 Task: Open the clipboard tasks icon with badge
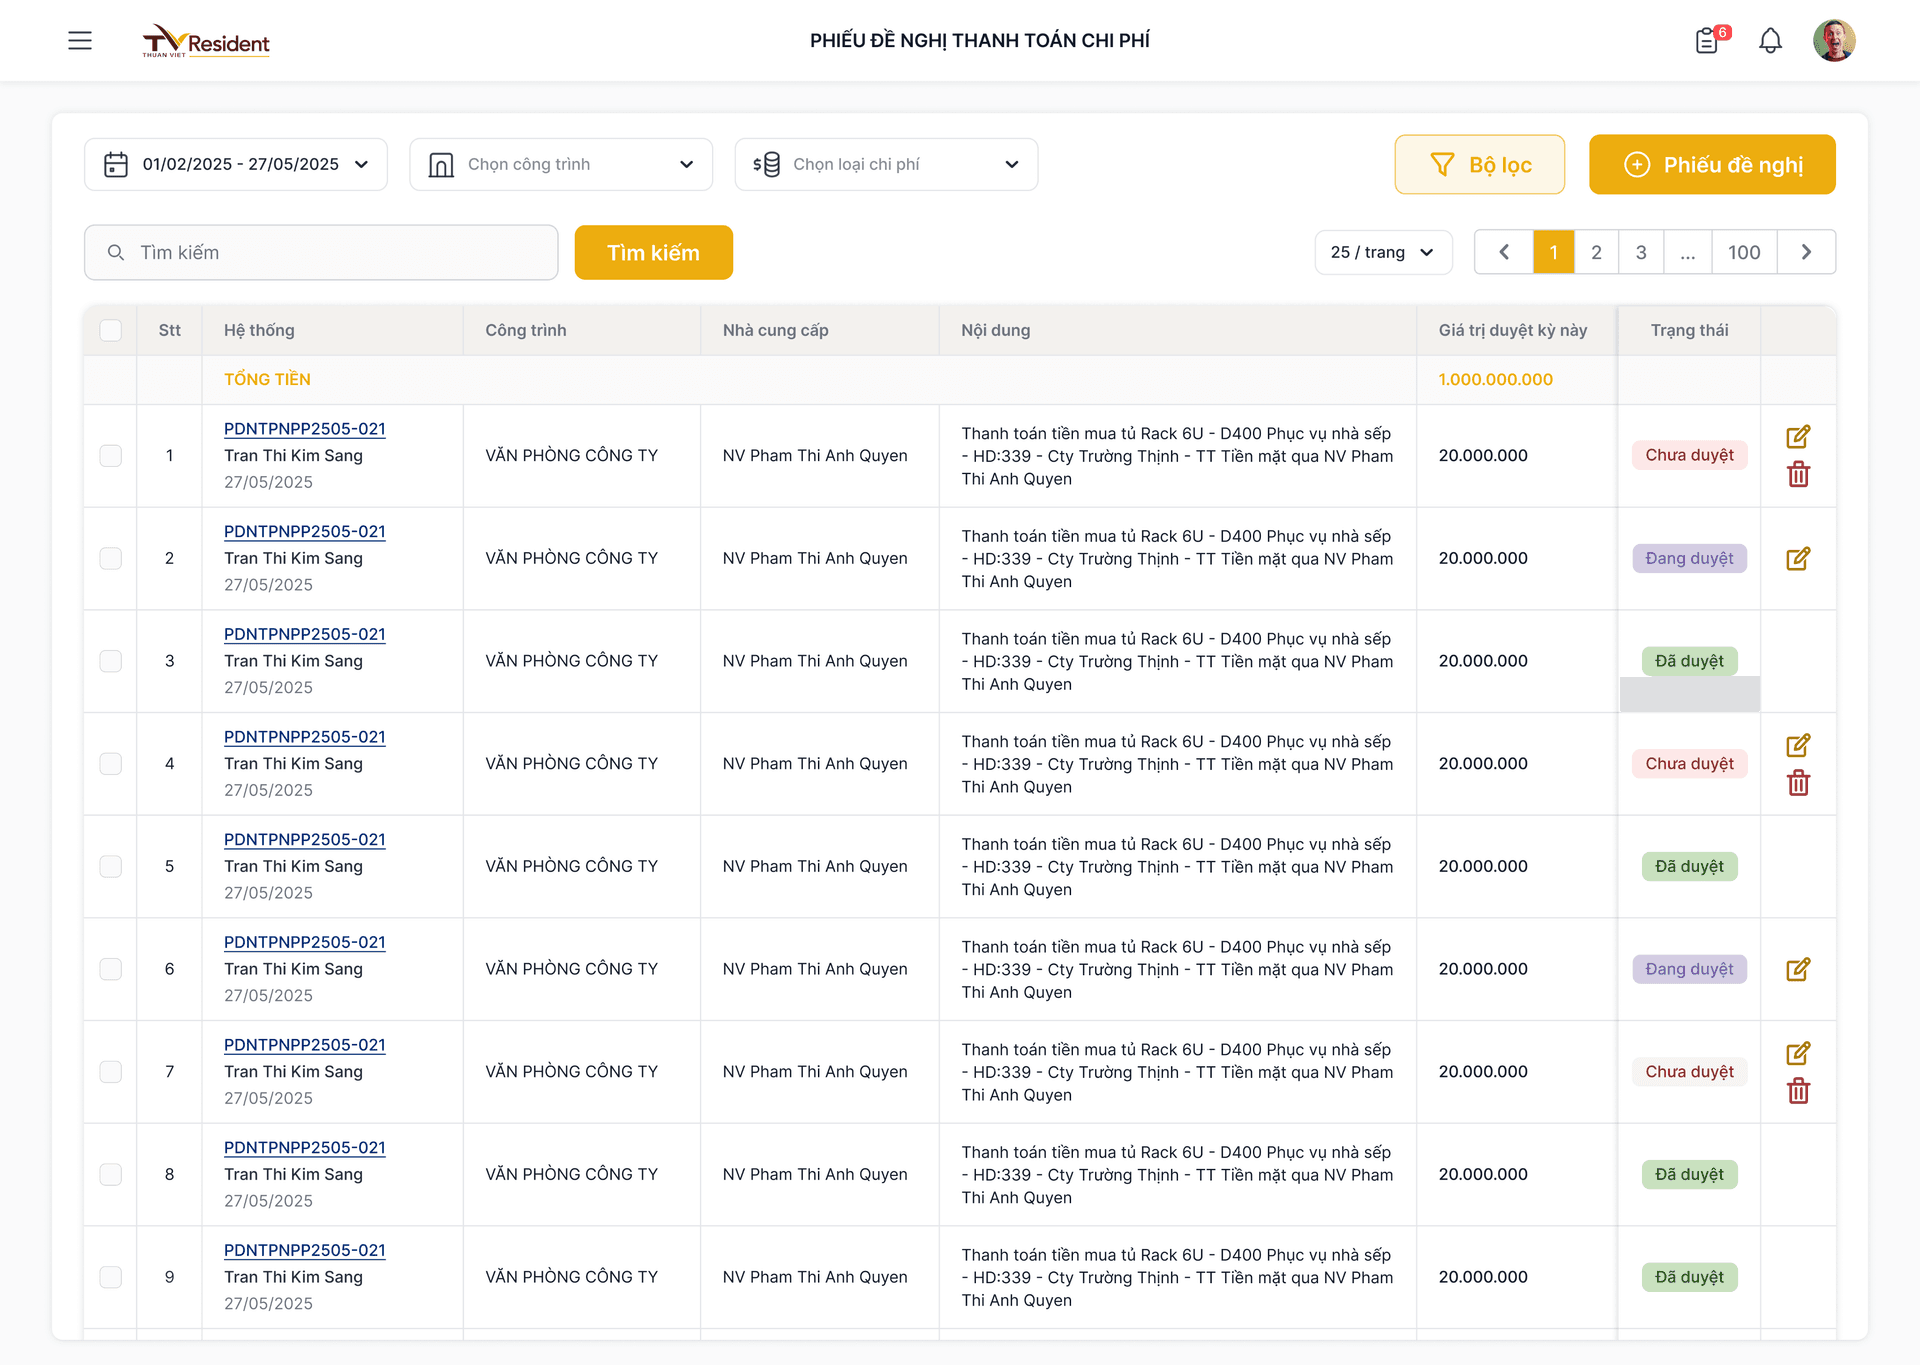(x=1708, y=40)
